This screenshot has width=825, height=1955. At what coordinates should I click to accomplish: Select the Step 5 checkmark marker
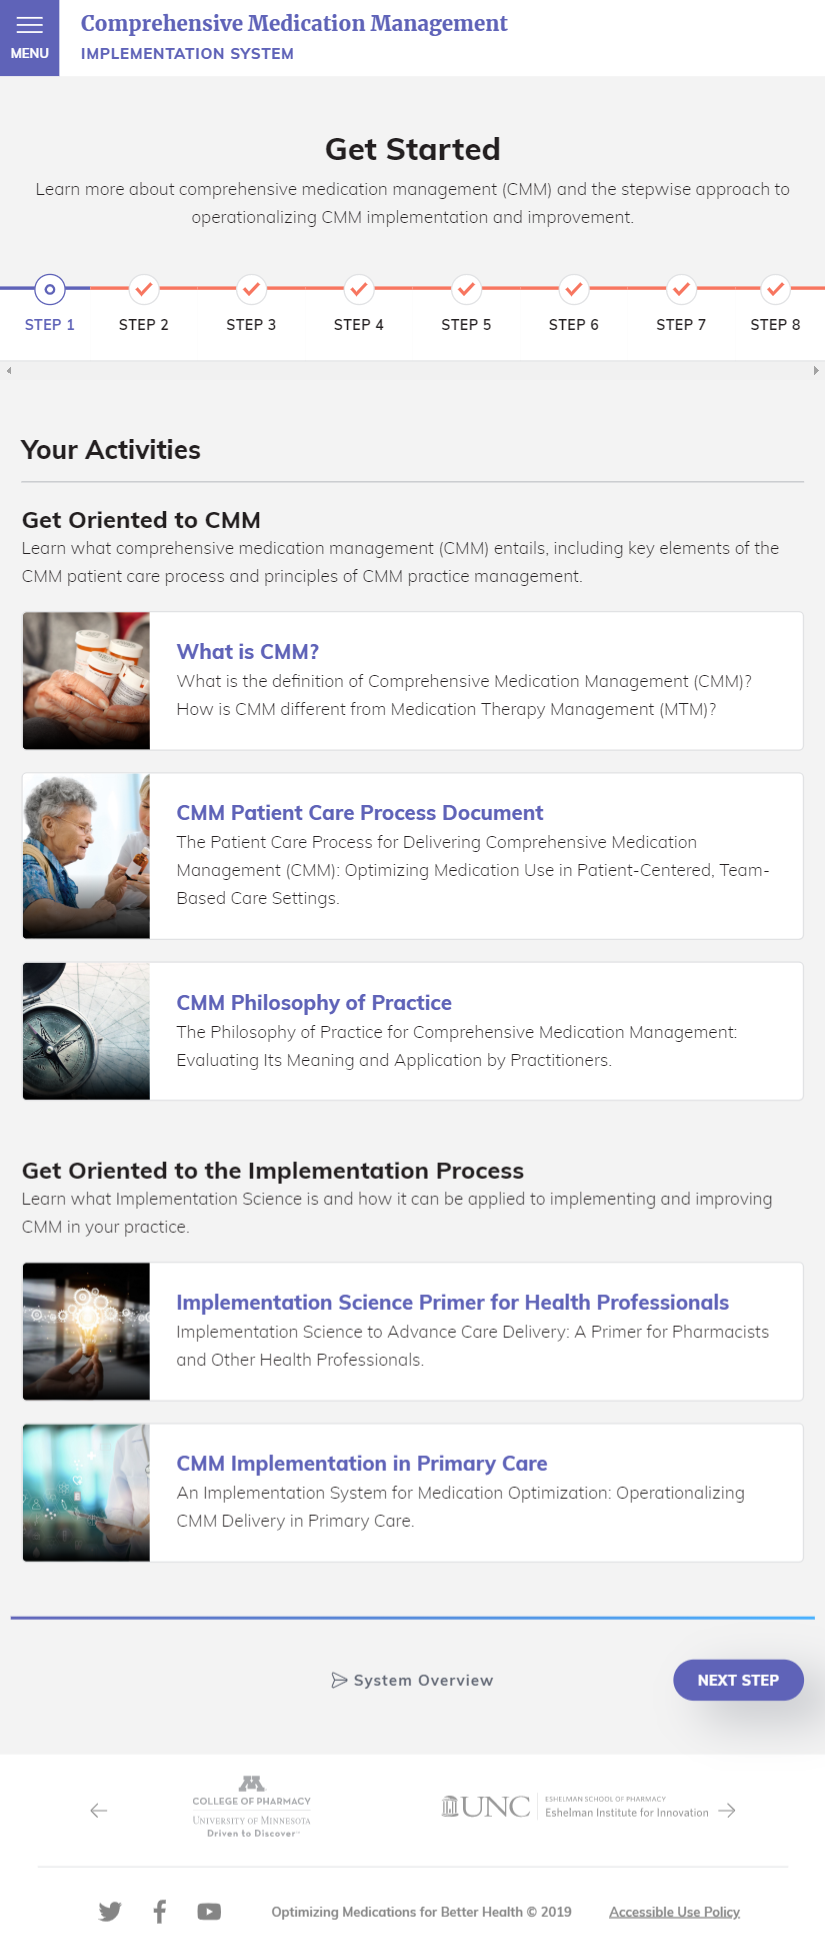[x=466, y=289]
